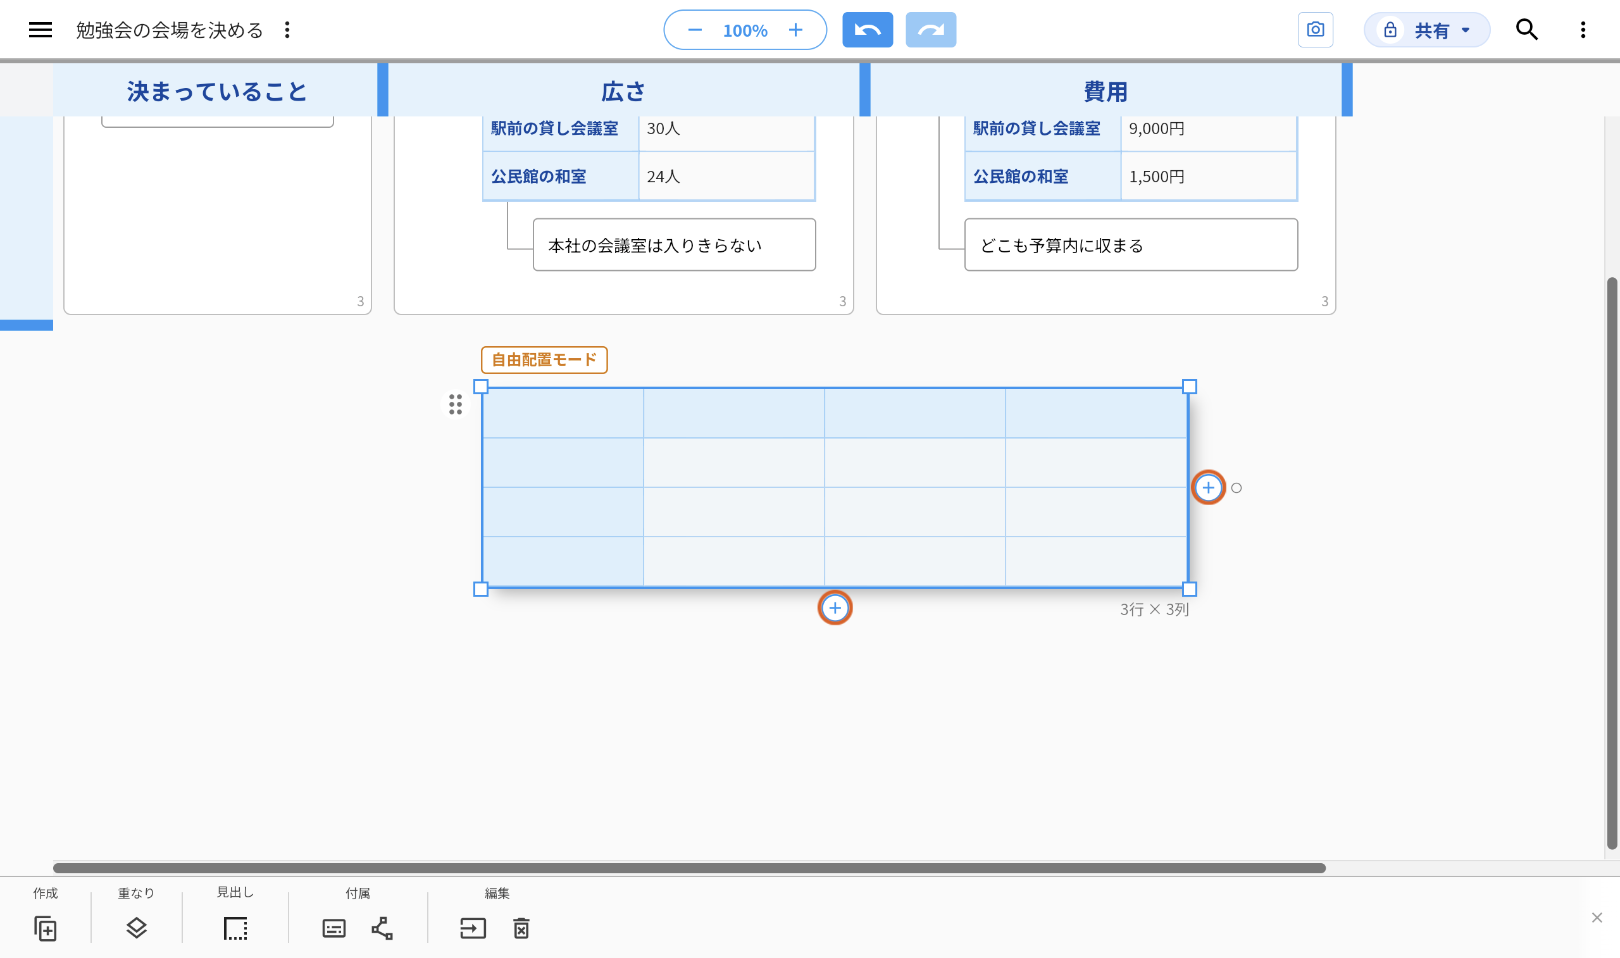Click the 1,500円 cell
The width and height of the screenshot is (1620, 958).
pos(1209,176)
